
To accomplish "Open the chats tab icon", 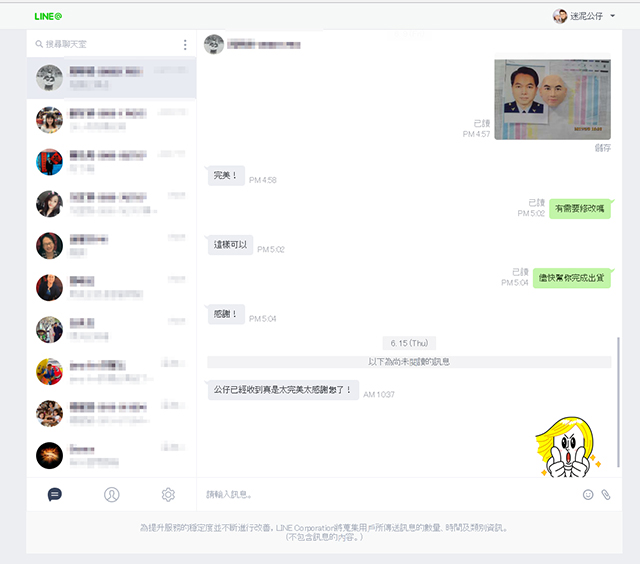I will (55, 494).
